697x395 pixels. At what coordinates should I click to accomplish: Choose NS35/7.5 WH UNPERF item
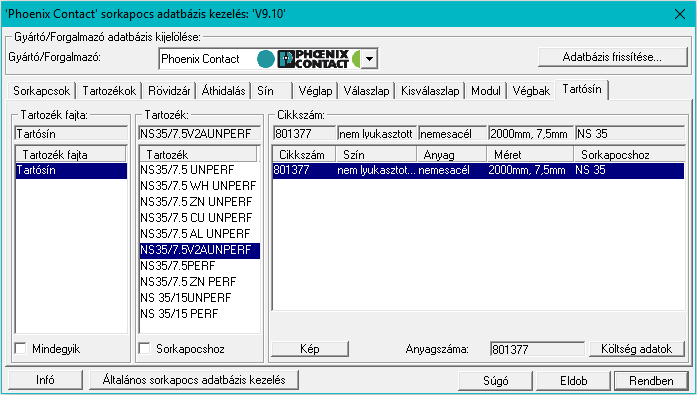point(199,186)
